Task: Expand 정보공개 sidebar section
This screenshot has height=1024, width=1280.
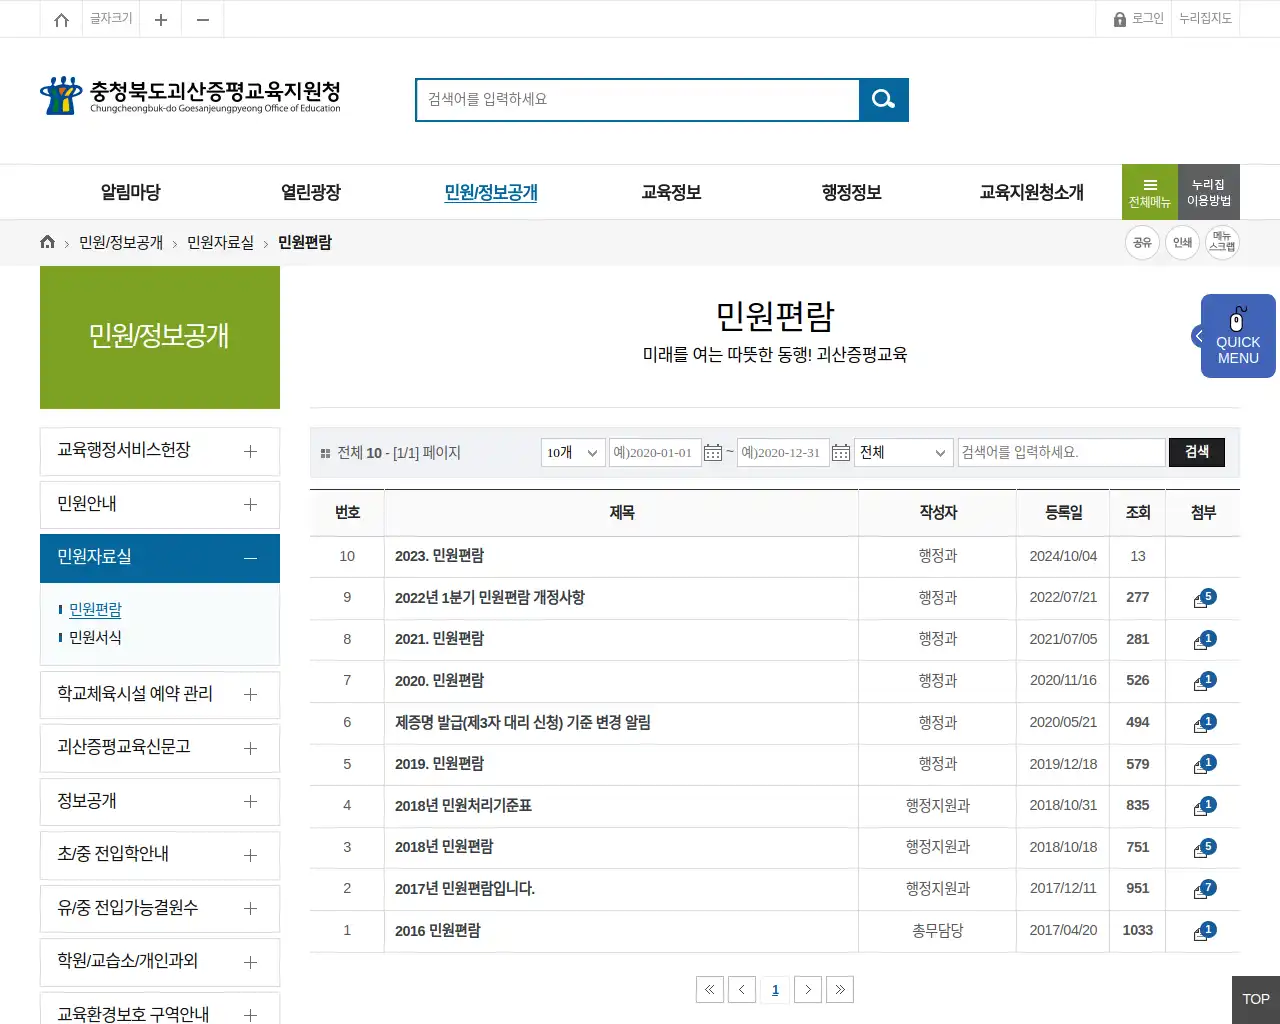Action: [x=160, y=801]
